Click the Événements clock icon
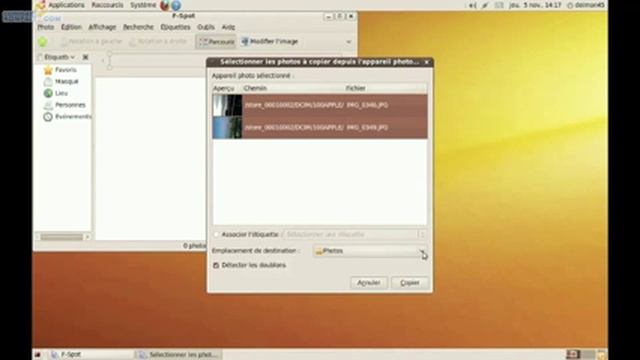640x360 pixels. point(48,117)
